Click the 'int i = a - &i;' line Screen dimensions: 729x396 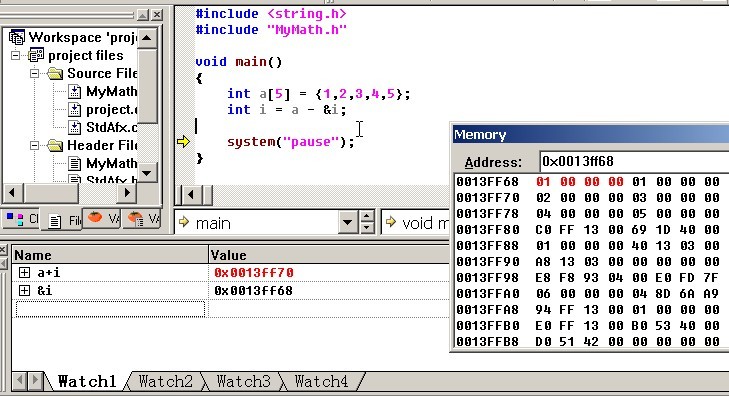[286, 110]
